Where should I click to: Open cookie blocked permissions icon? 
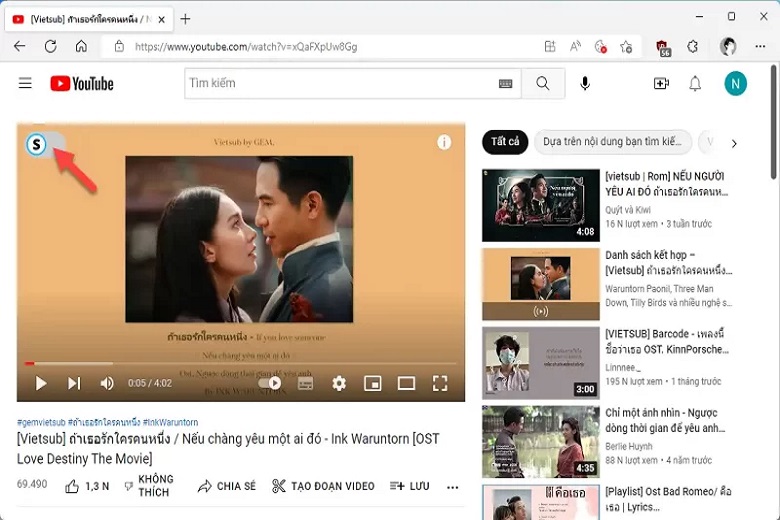[x=601, y=47]
